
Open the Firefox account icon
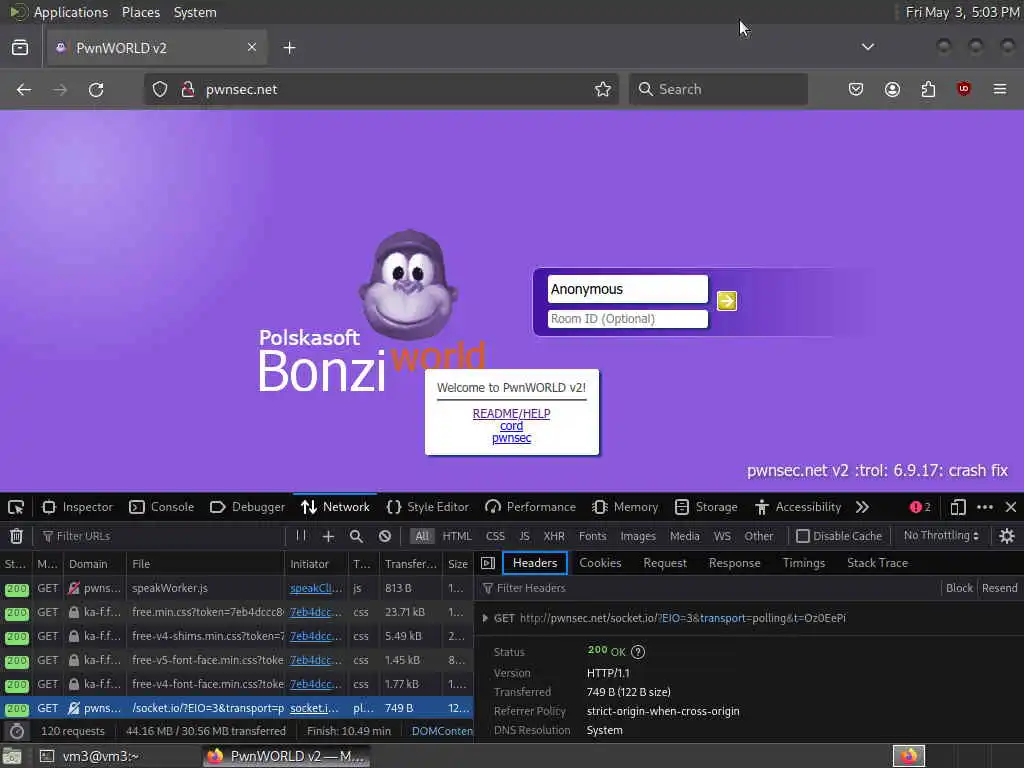click(x=892, y=89)
